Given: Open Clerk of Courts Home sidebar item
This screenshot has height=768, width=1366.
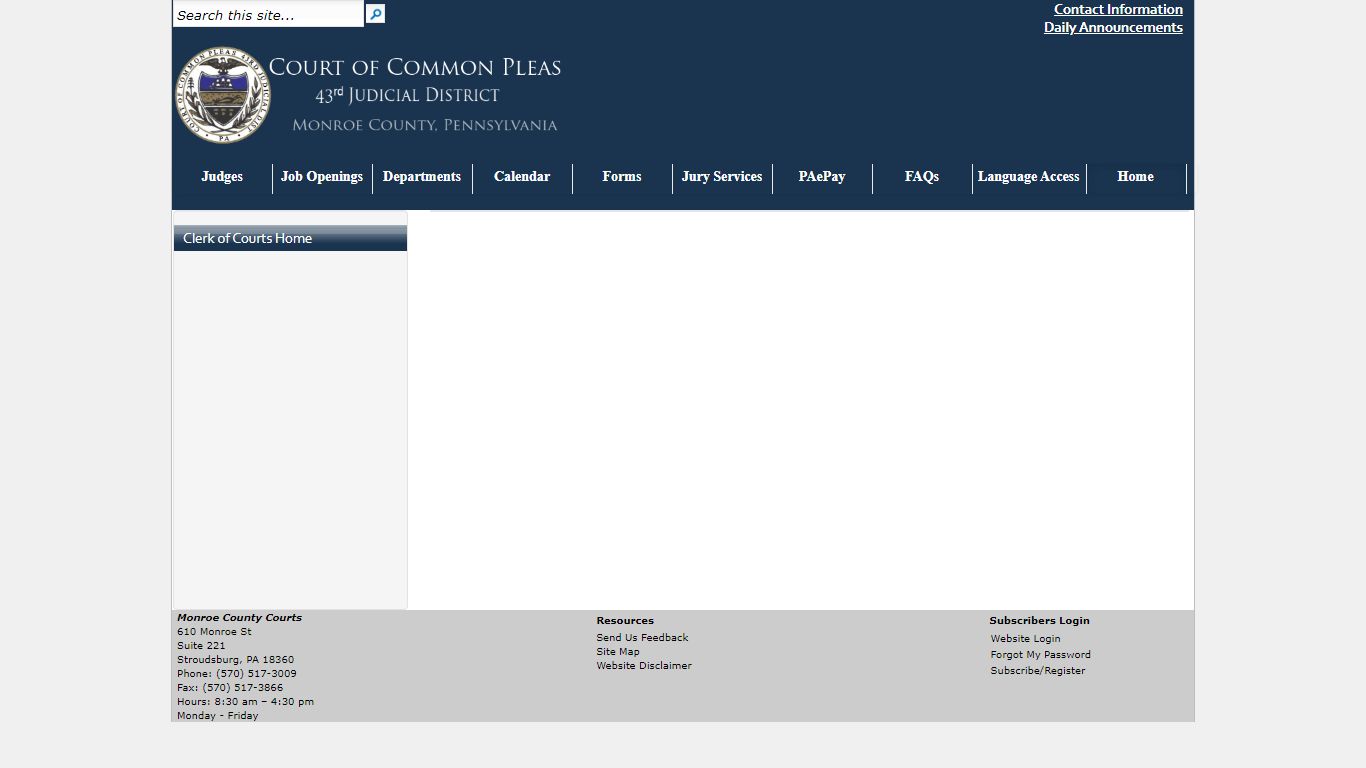Looking at the screenshot, I should pos(290,238).
